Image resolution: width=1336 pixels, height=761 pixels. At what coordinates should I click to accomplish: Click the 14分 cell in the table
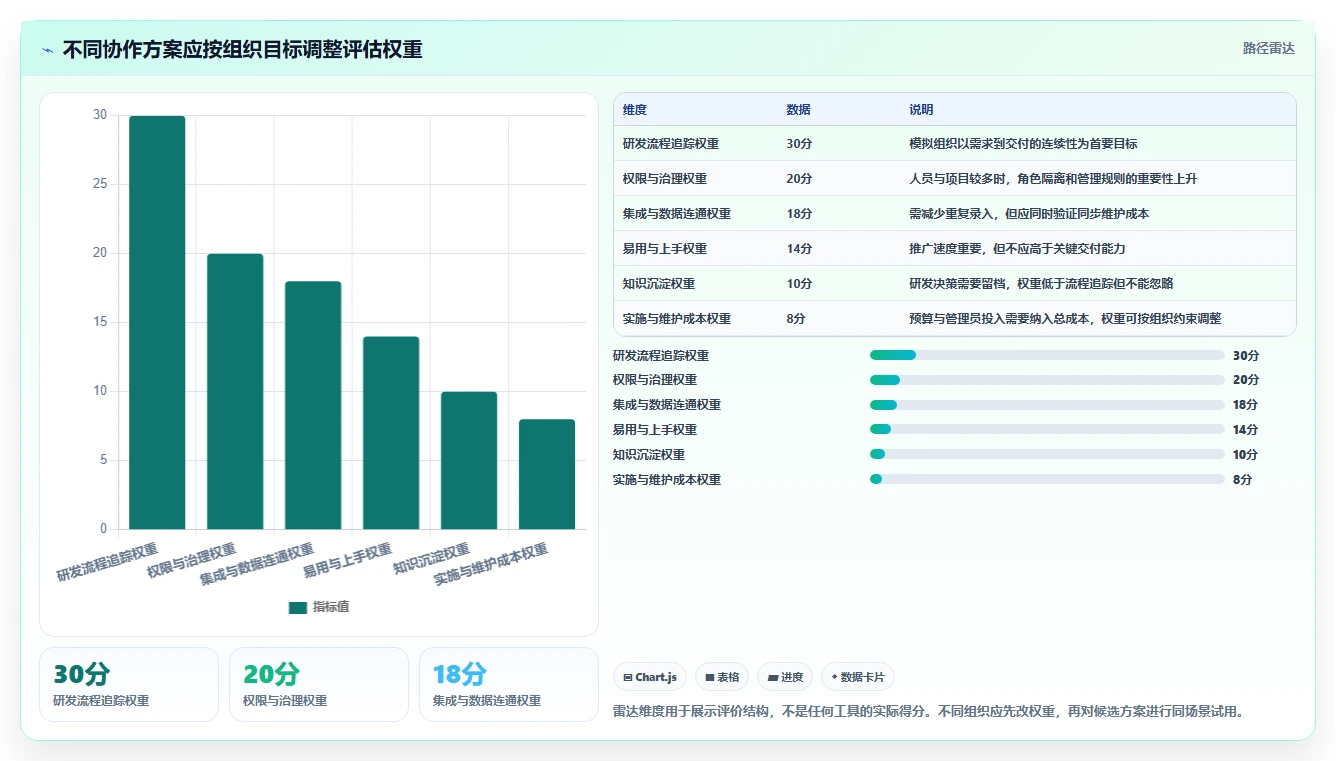[x=838, y=249]
